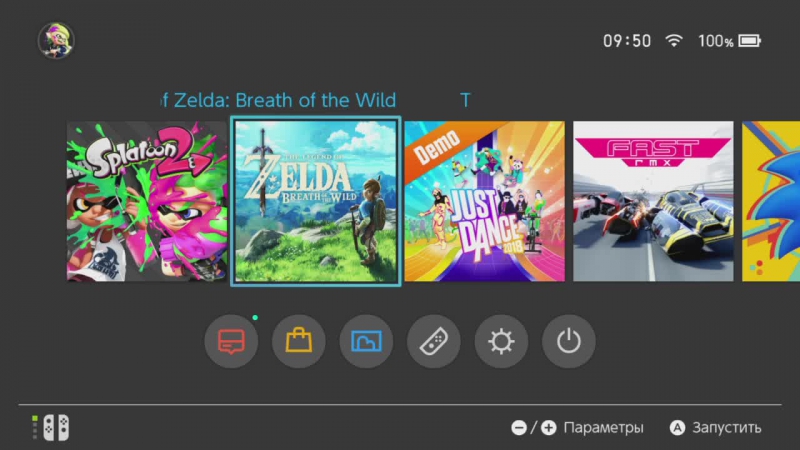The height and width of the screenshot is (450, 800).
Task: Open the News icon
Action: (231, 341)
